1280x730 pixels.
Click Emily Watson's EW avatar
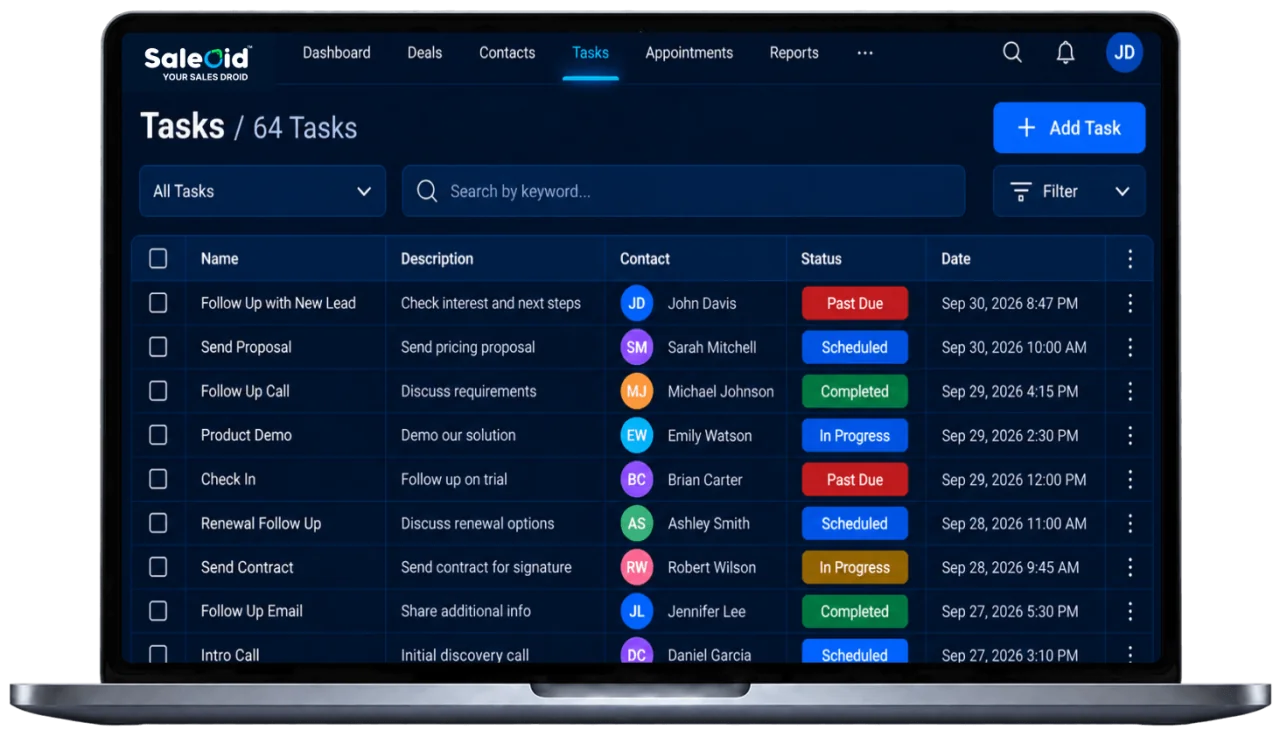(x=637, y=435)
